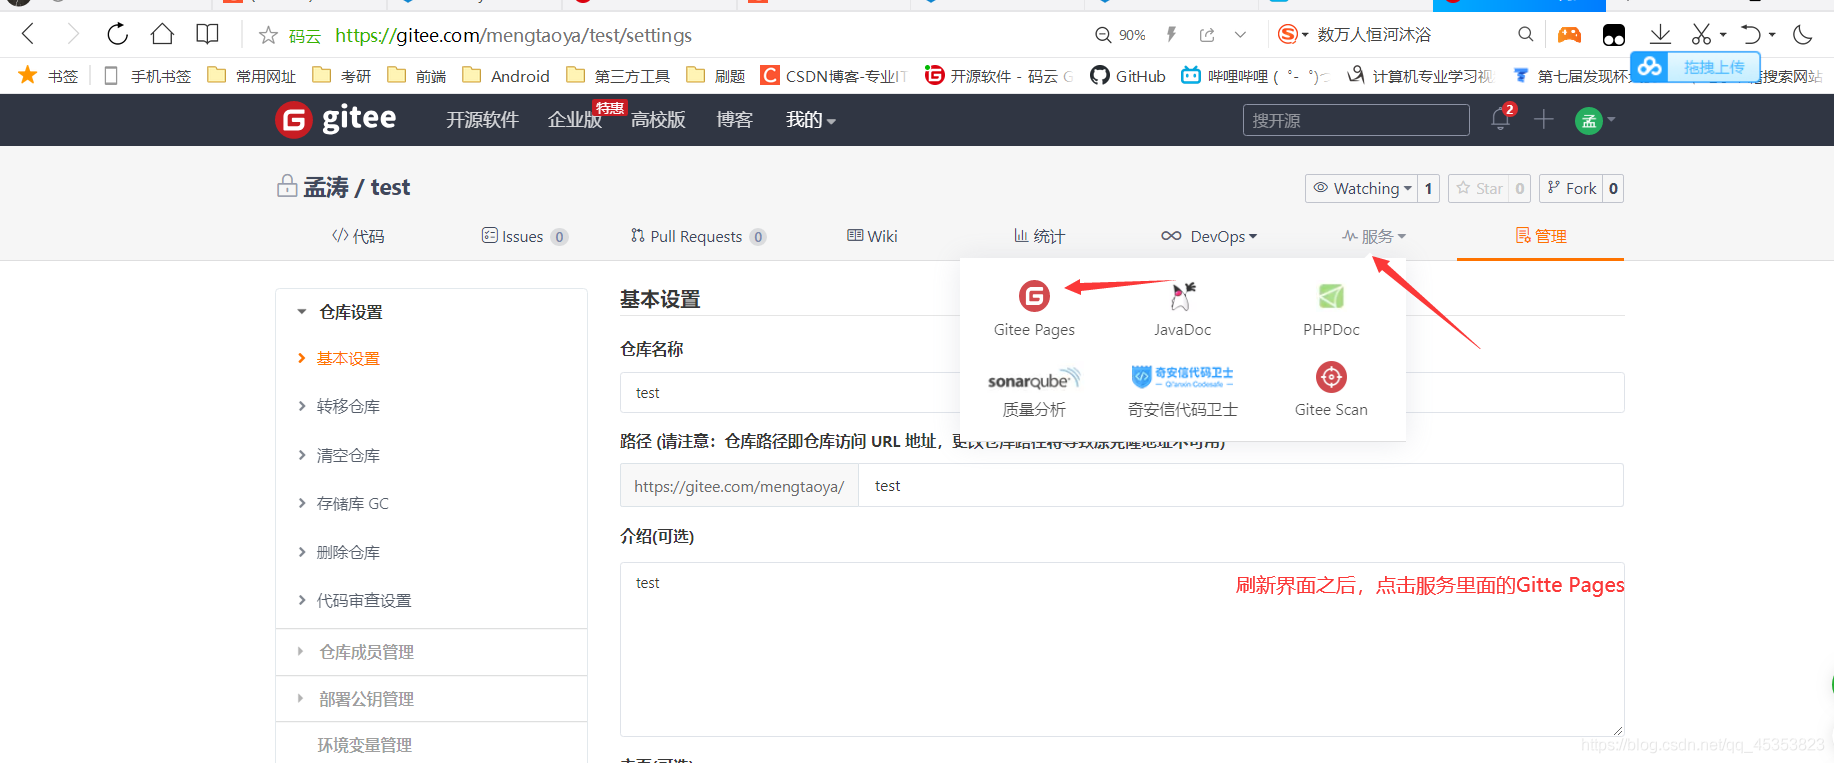Image resolution: width=1834 pixels, height=763 pixels.
Task: Select 转移仓库 in the sidebar
Action: pos(348,406)
